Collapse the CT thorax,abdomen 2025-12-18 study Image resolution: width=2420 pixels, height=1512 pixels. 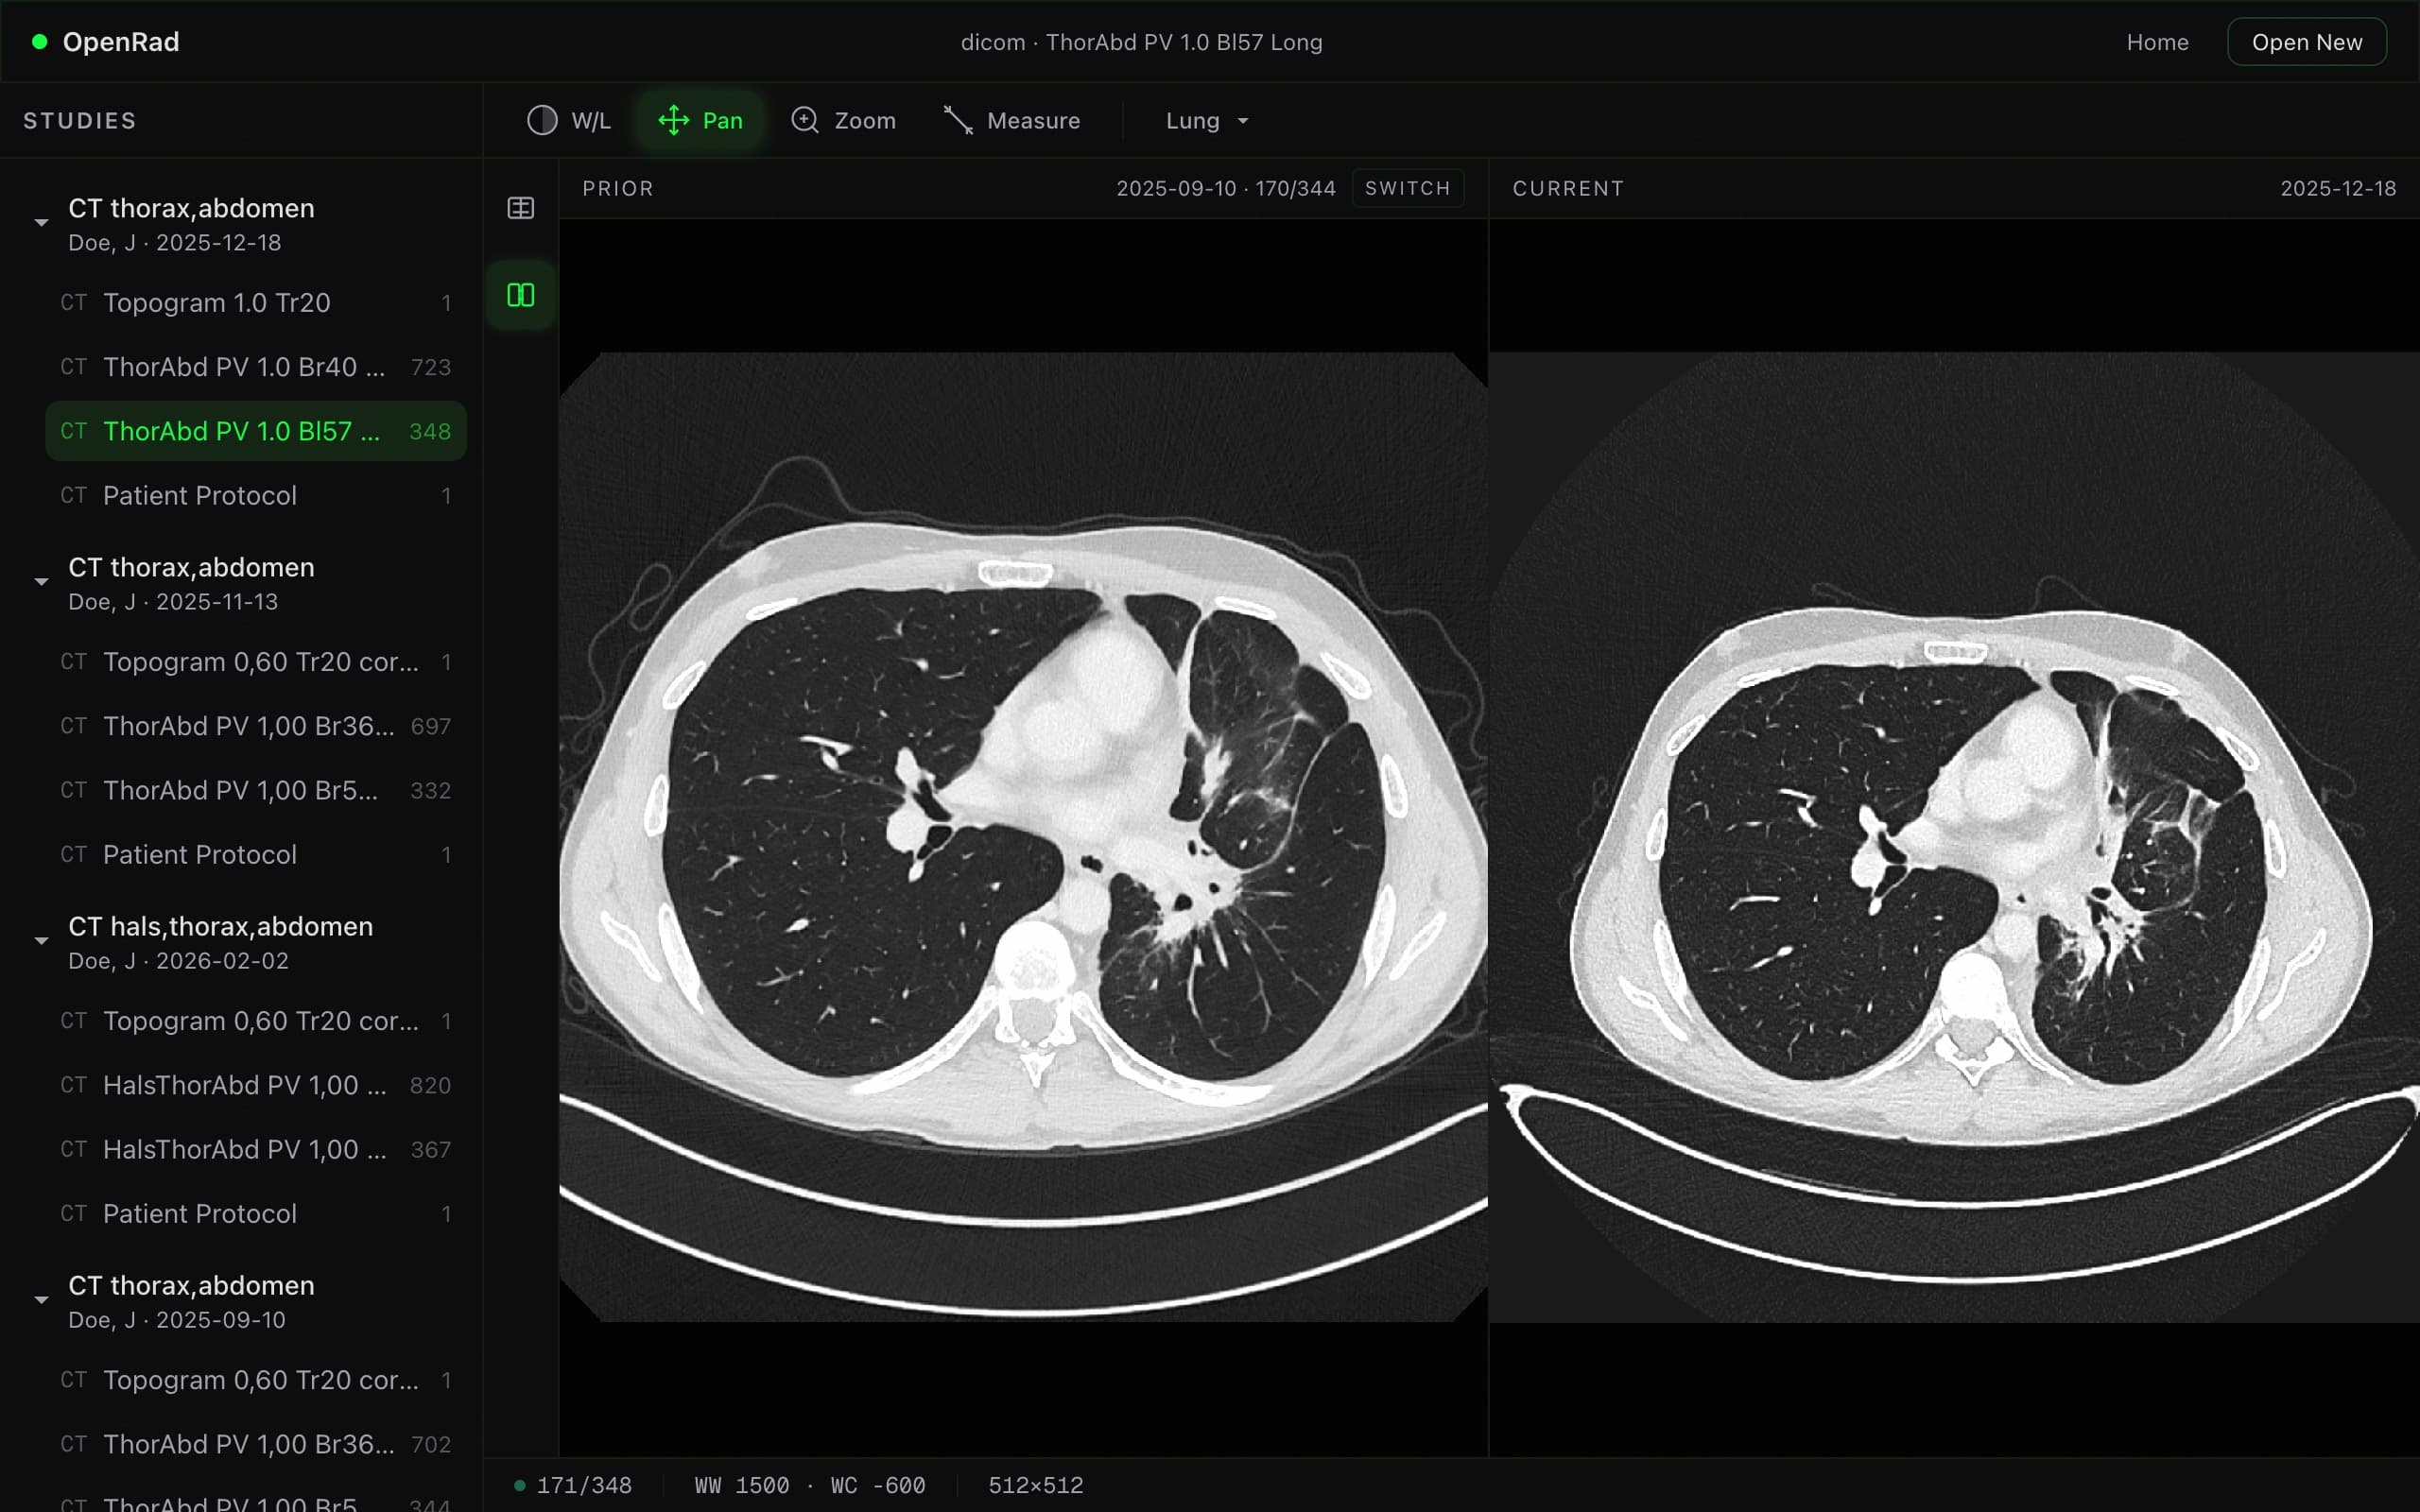[x=41, y=222]
